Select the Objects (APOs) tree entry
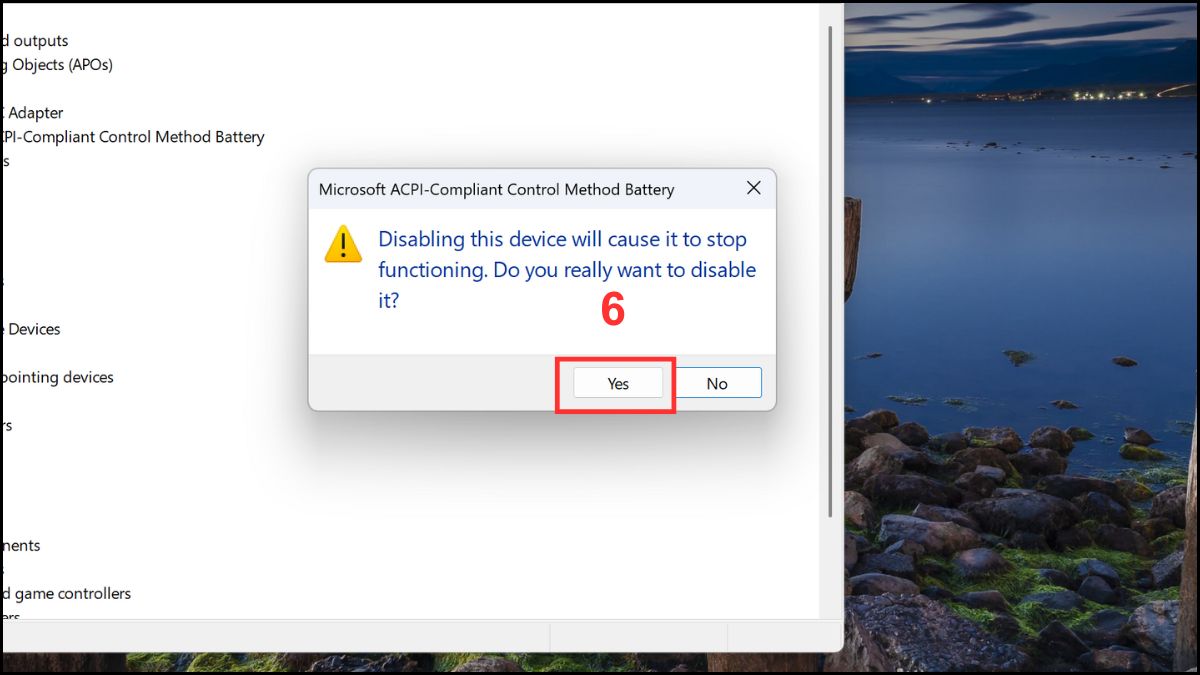Image resolution: width=1200 pixels, height=675 pixels. 58,65
